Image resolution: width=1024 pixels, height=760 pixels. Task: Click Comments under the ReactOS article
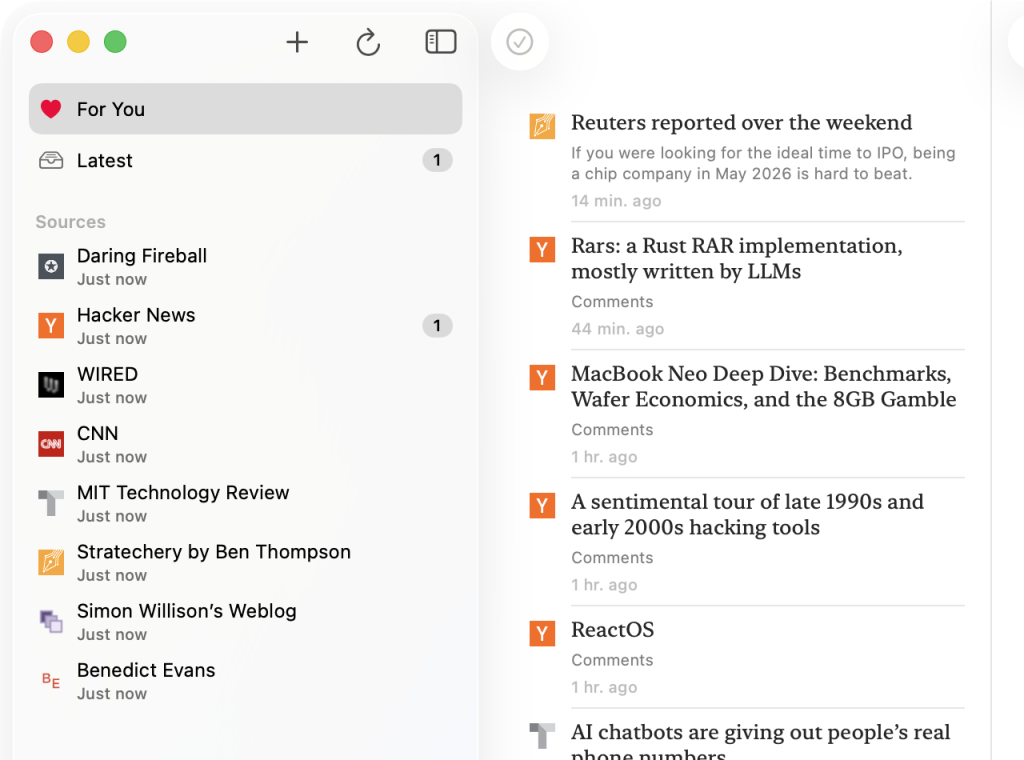[612, 660]
